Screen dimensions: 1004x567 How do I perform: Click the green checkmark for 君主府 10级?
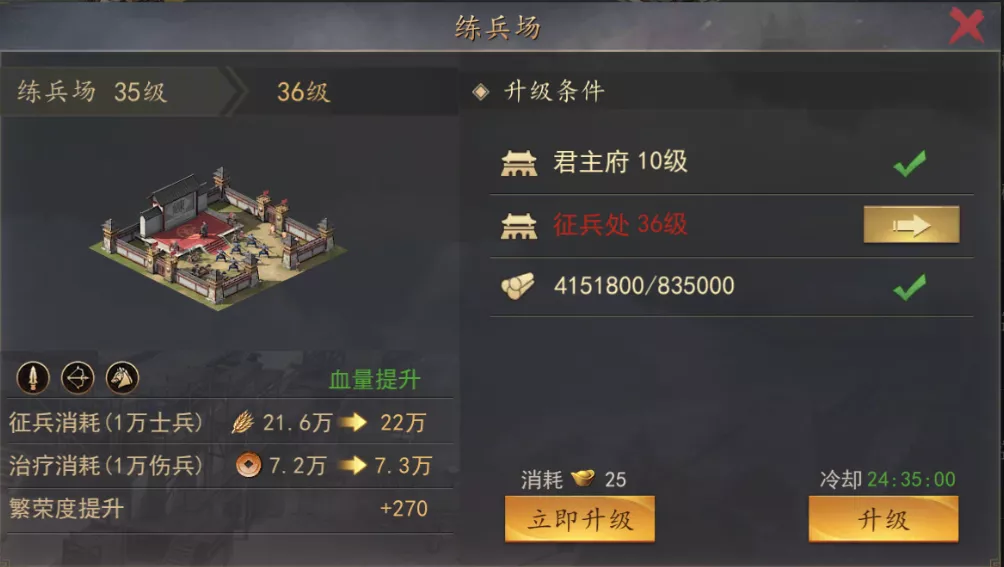coord(909,163)
